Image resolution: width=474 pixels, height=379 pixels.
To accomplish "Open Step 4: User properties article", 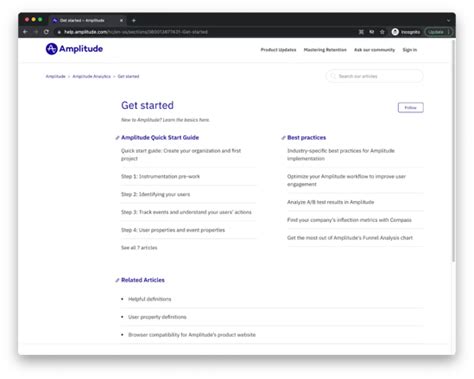I will [173, 230].
